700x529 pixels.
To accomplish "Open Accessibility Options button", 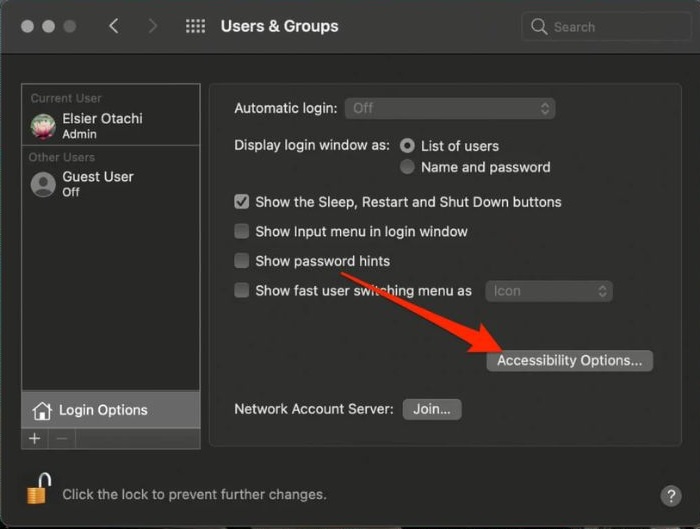I will point(569,360).
